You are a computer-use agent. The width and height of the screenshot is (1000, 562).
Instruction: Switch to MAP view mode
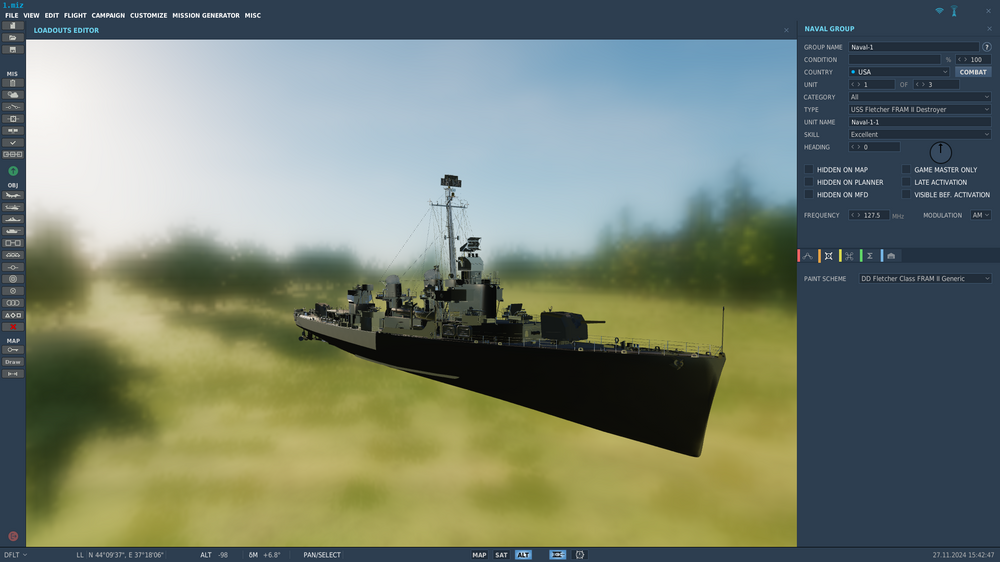click(x=479, y=555)
